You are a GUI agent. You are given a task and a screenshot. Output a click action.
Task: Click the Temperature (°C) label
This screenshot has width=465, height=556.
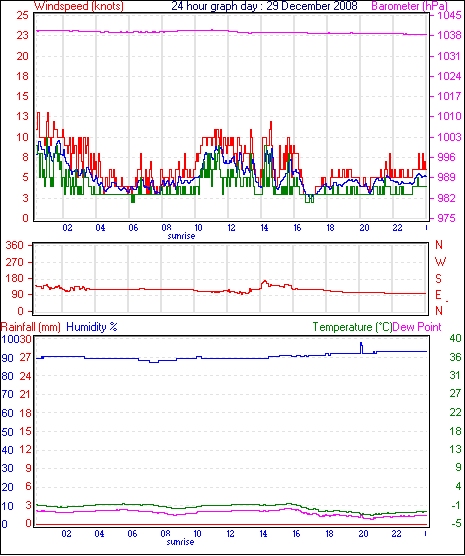coord(352,327)
